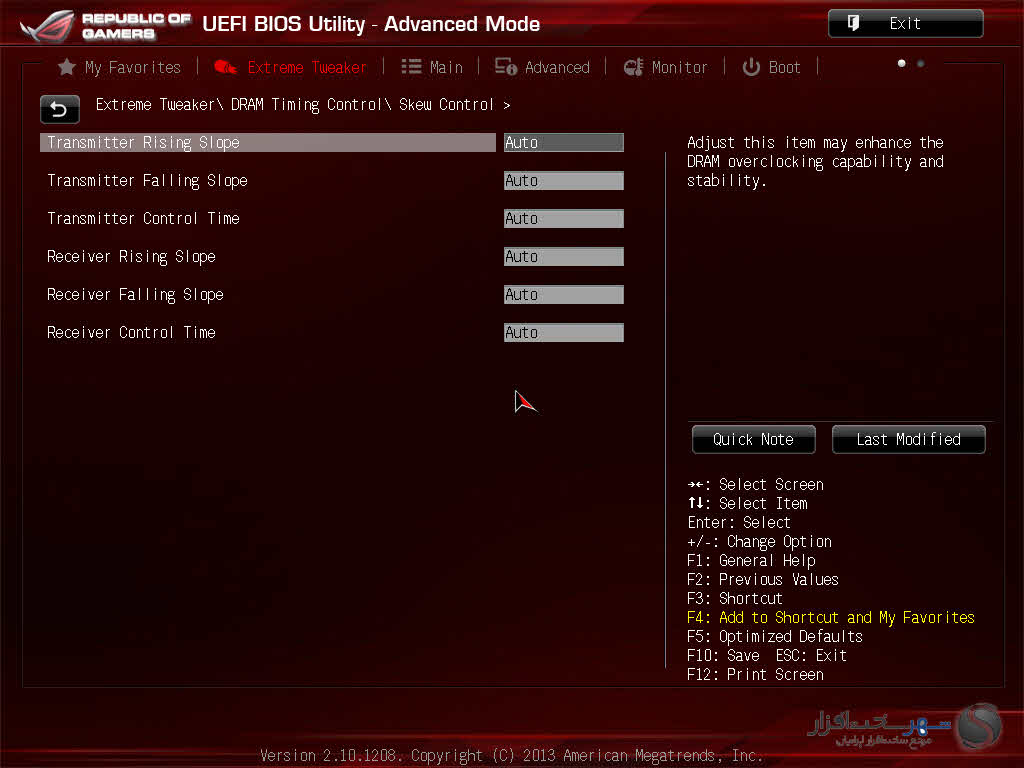Image resolution: width=1024 pixels, height=768 pixels.
Task: Click the My Favorites star icon
Action: point(67,67)
